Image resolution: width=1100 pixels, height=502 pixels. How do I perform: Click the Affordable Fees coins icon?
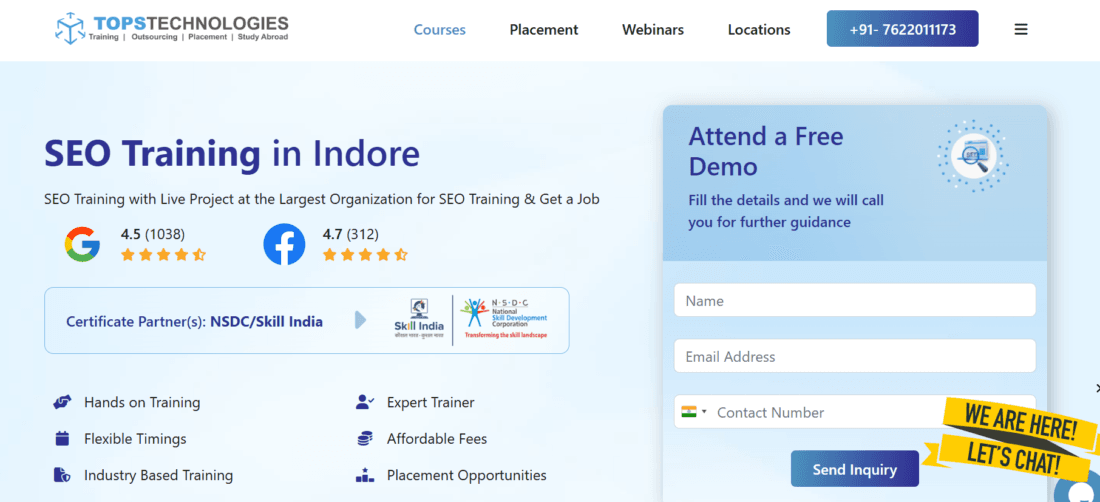click(x=365, y=439)
